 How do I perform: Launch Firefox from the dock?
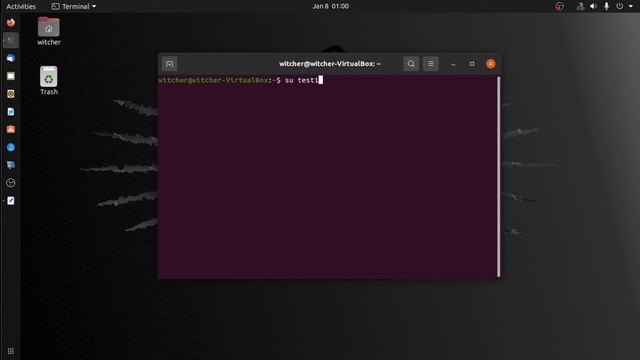point(11,22)
